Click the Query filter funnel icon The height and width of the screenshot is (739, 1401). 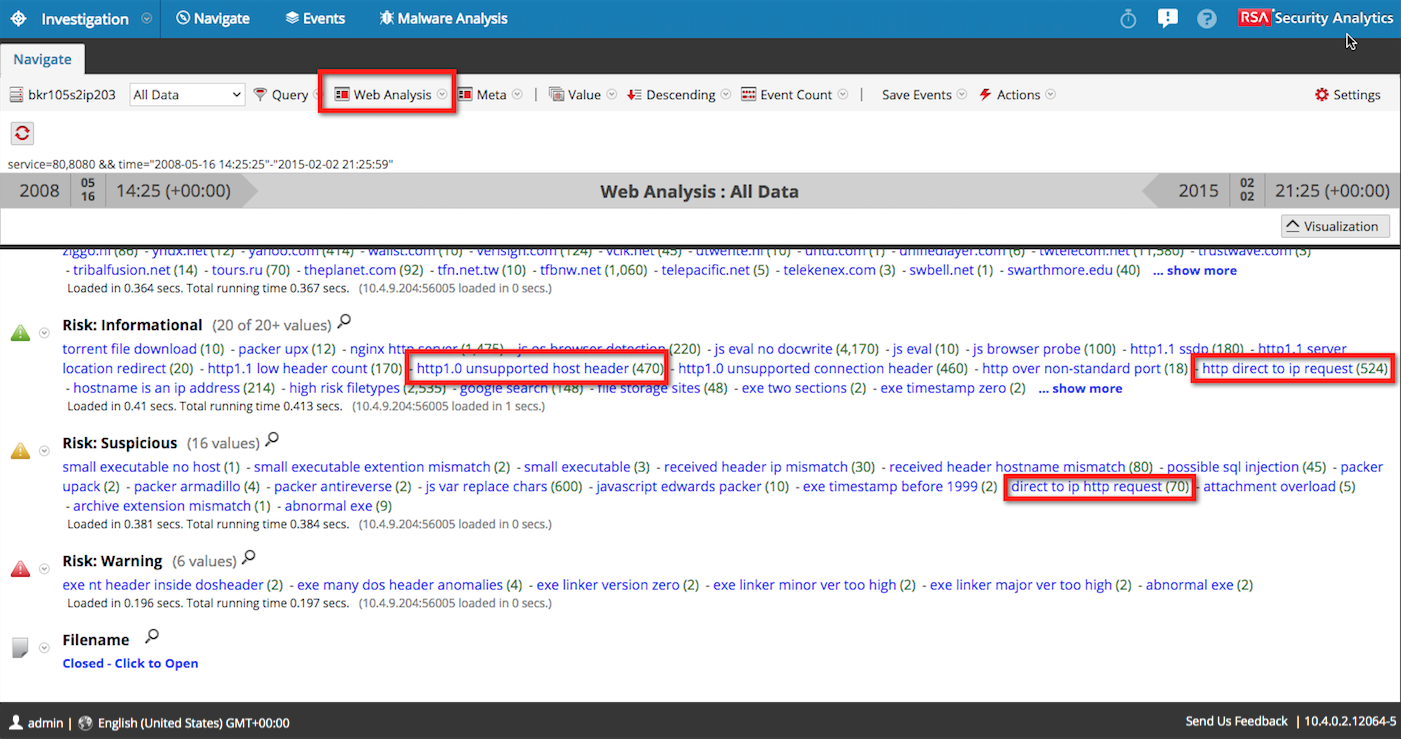click(x=261, y=94)
